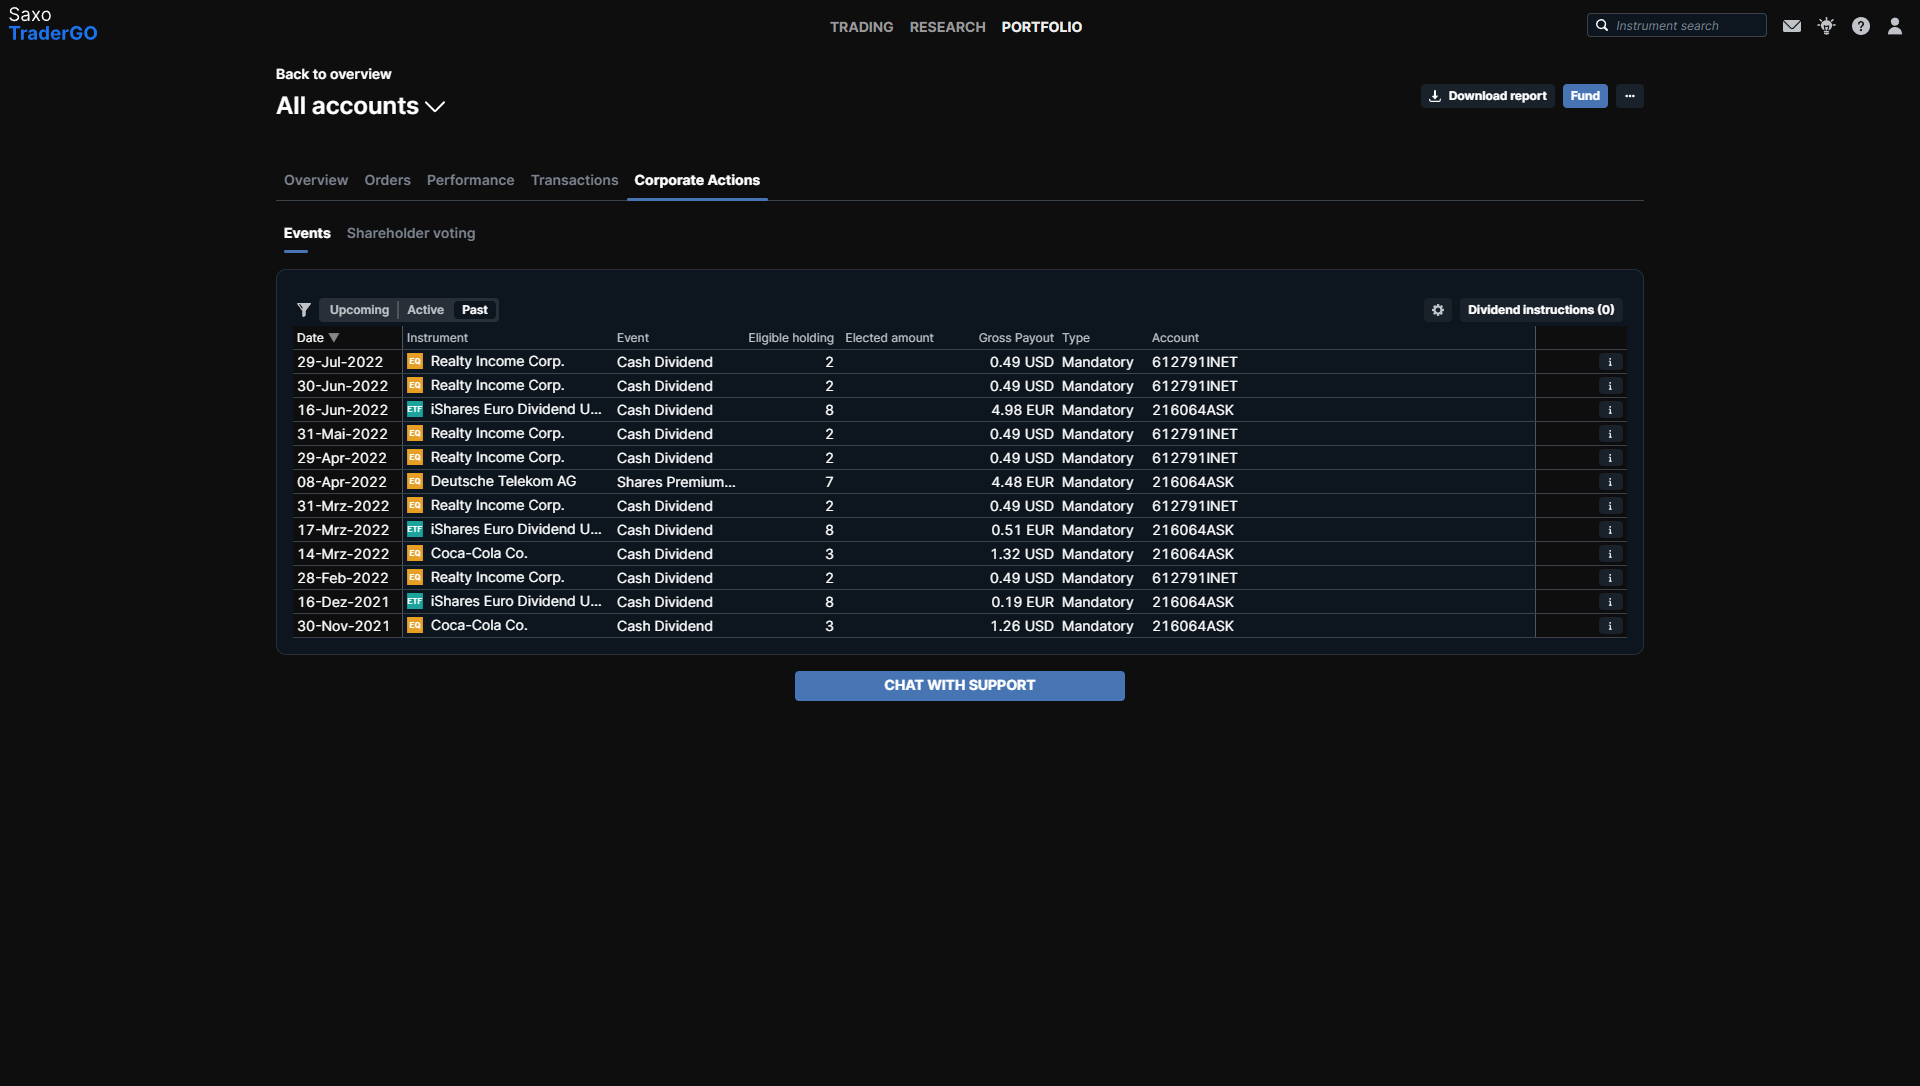
Task: Open the Shareholder voting sub-tab
Action: (411, 233)
